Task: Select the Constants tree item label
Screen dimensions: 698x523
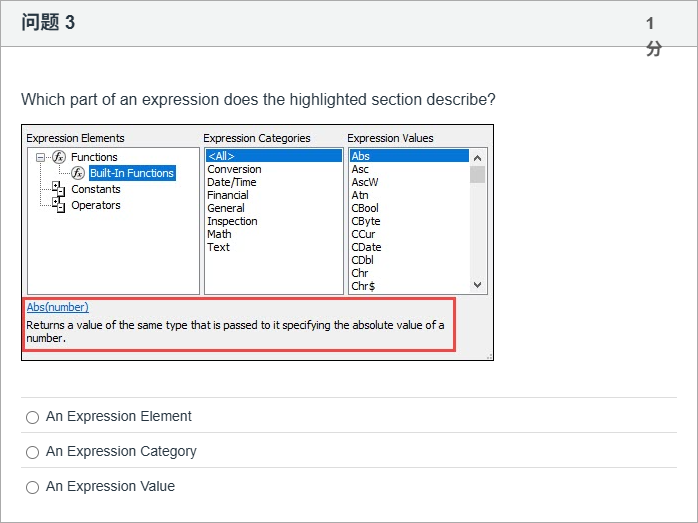Action: (96, 189)
